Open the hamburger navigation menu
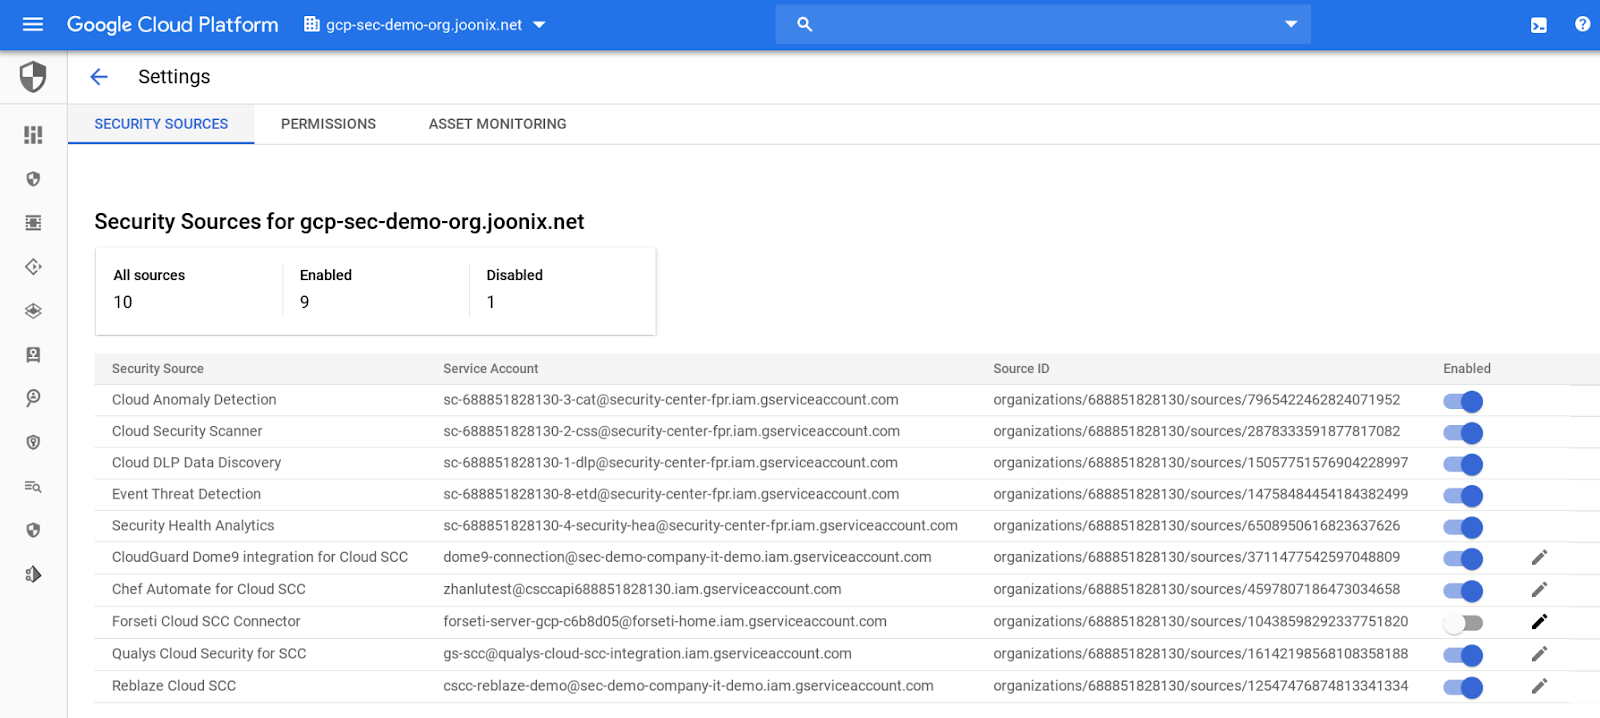This screenshot has height=718, width=1600. click(x=33, y=24)
